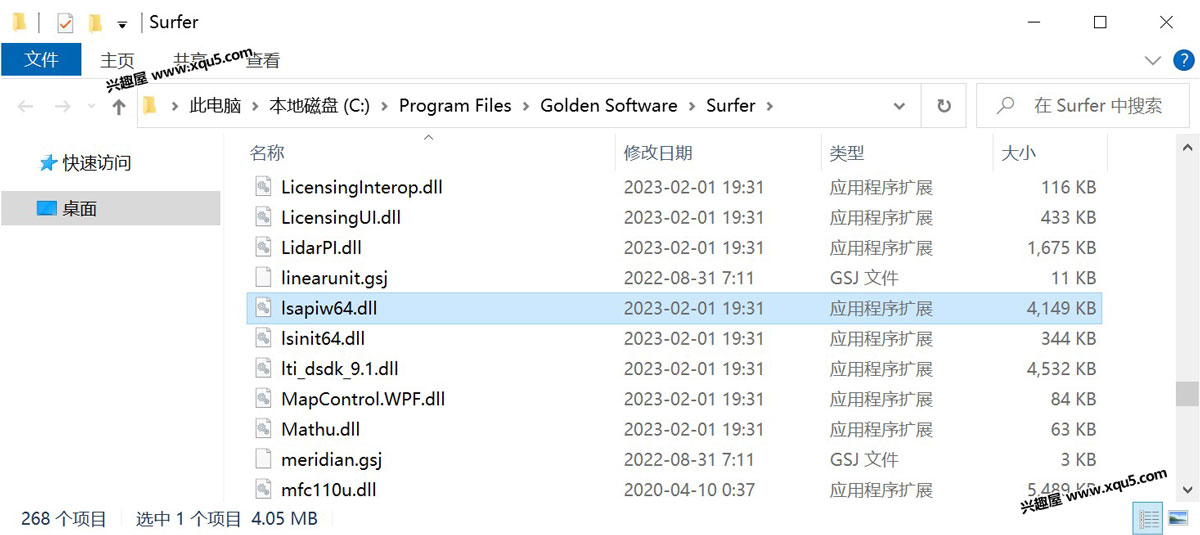
Task: Click the new folder quick access icon
Action: (x=95, y=22)
